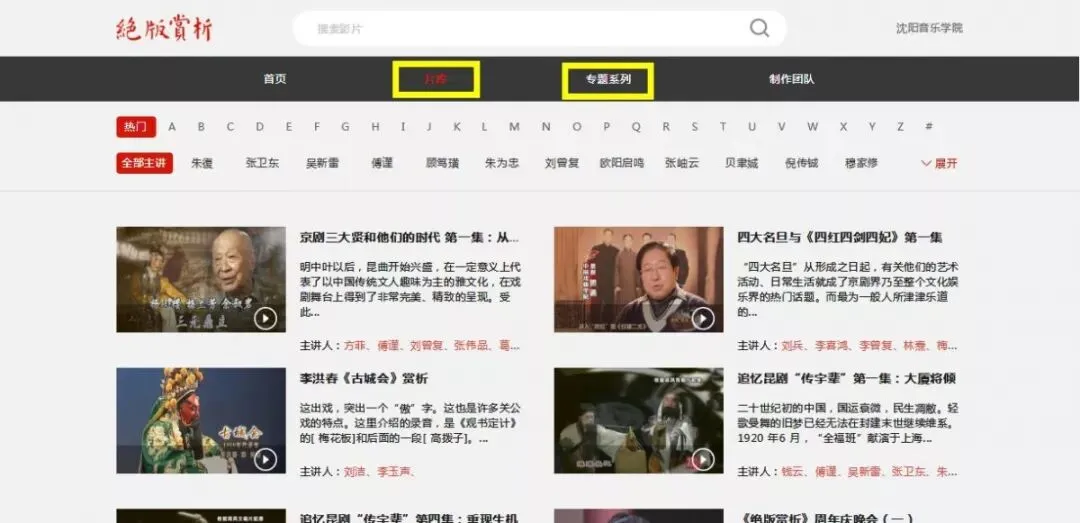
Task: Filter speakers by 倪传钺
Action: (801, 163)
